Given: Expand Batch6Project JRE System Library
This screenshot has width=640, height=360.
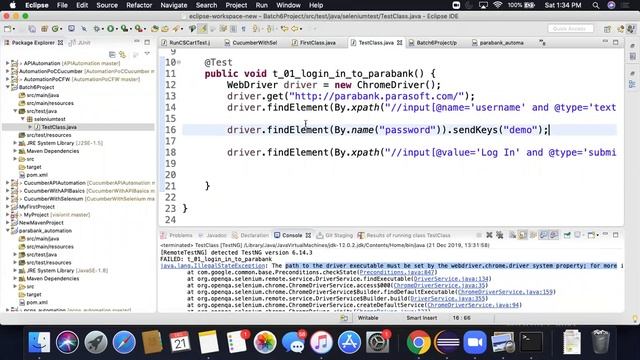Looking at the screenshot, I should [x=16, y=143].
